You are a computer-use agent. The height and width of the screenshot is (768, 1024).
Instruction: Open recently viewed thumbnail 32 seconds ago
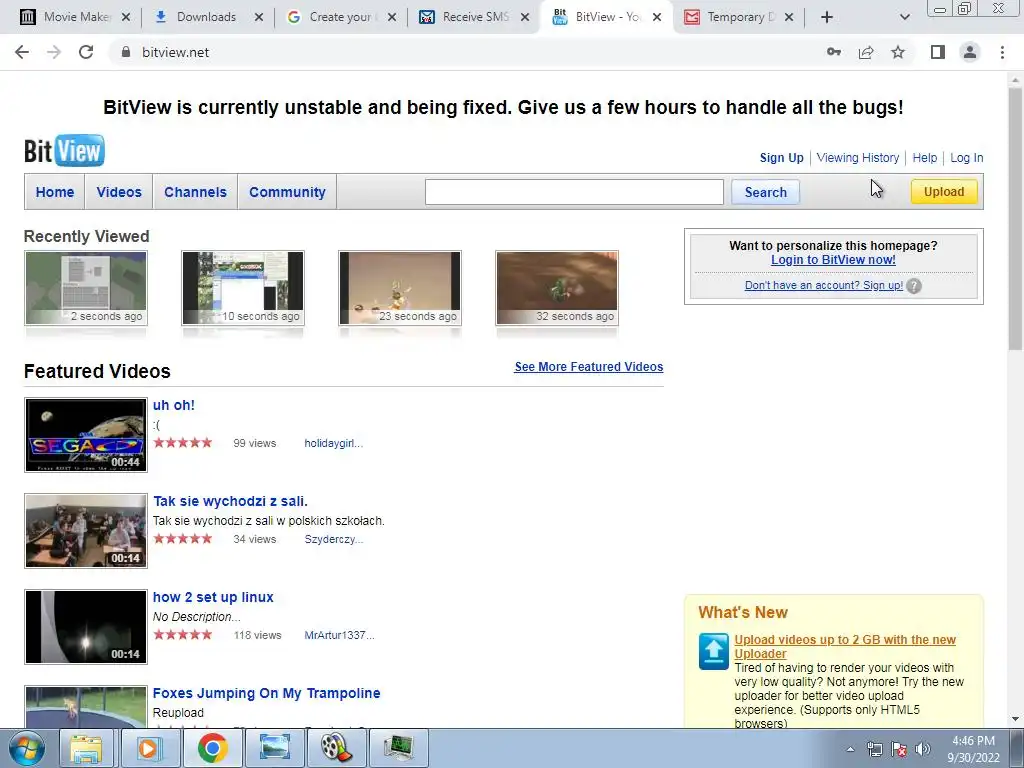pos(556,288)
